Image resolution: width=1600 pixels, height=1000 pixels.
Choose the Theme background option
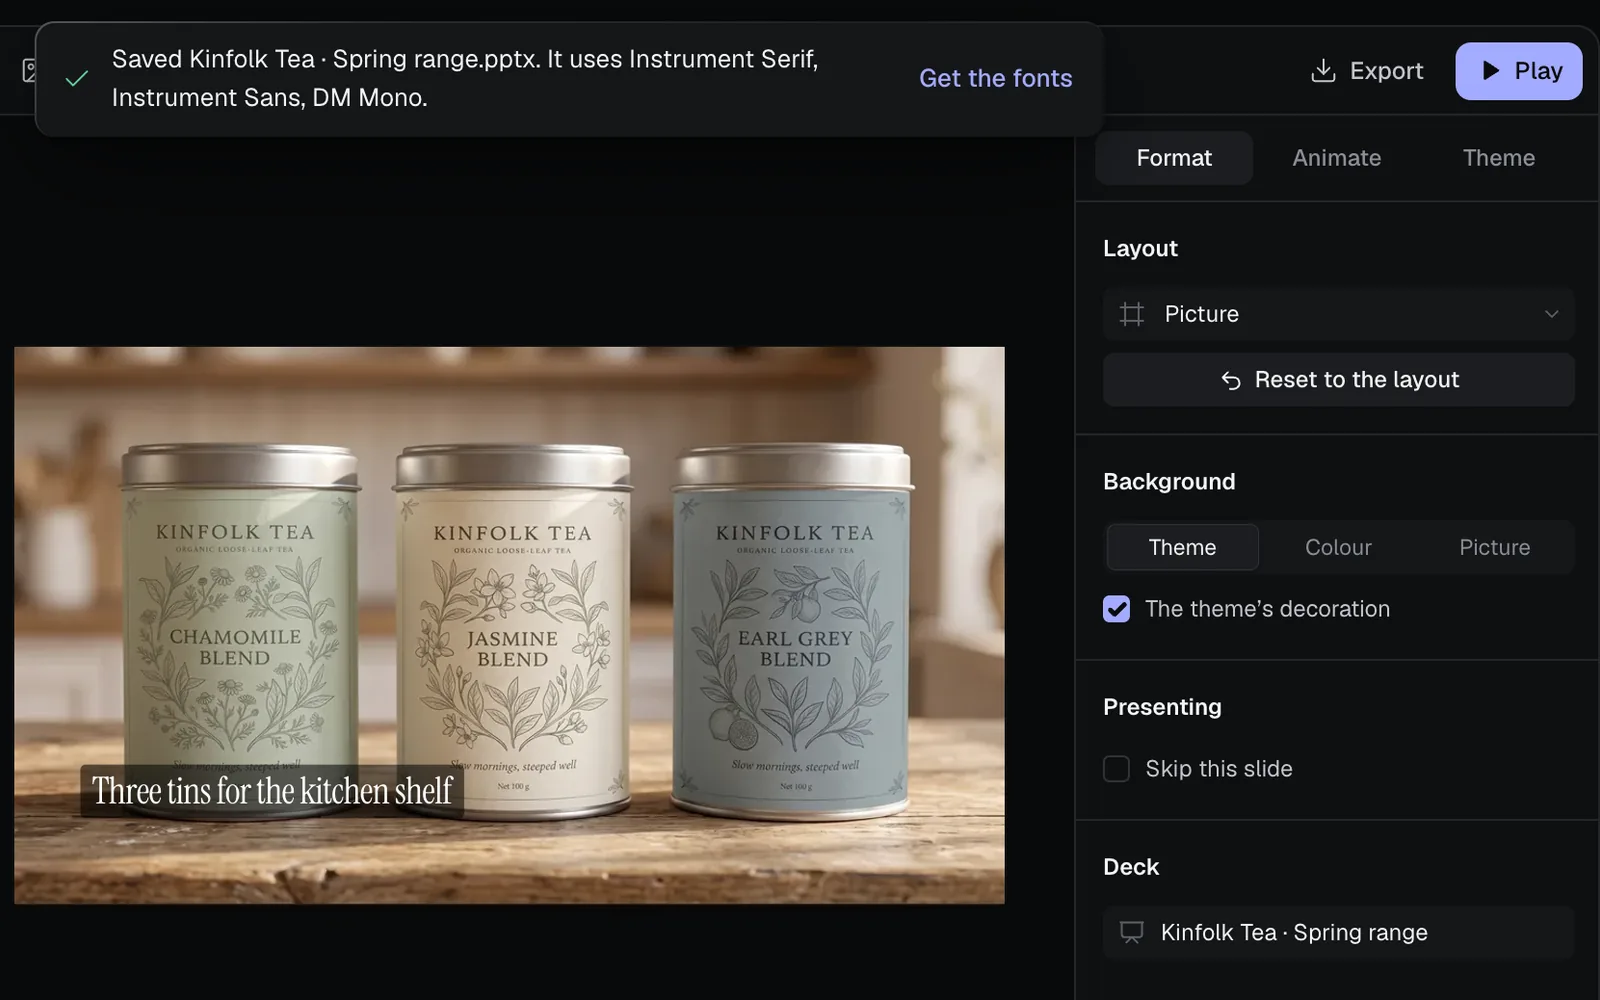(x=1182, y=547)
